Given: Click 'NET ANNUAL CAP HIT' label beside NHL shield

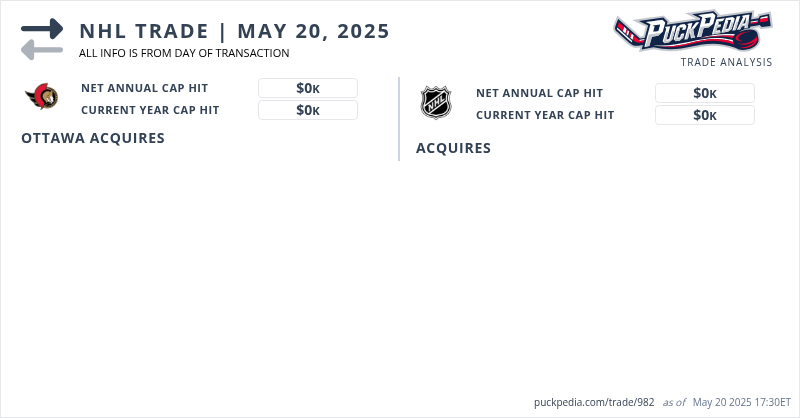Looking at the screenshot, I should (540, 93).
